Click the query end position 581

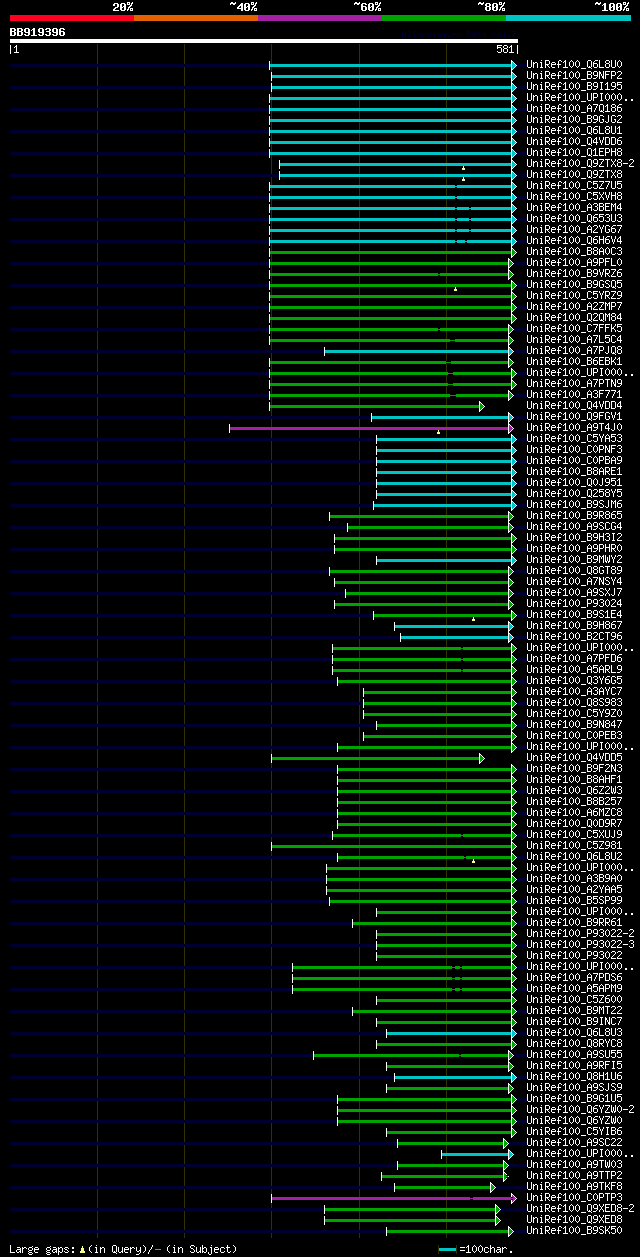(x=505, y=49)
